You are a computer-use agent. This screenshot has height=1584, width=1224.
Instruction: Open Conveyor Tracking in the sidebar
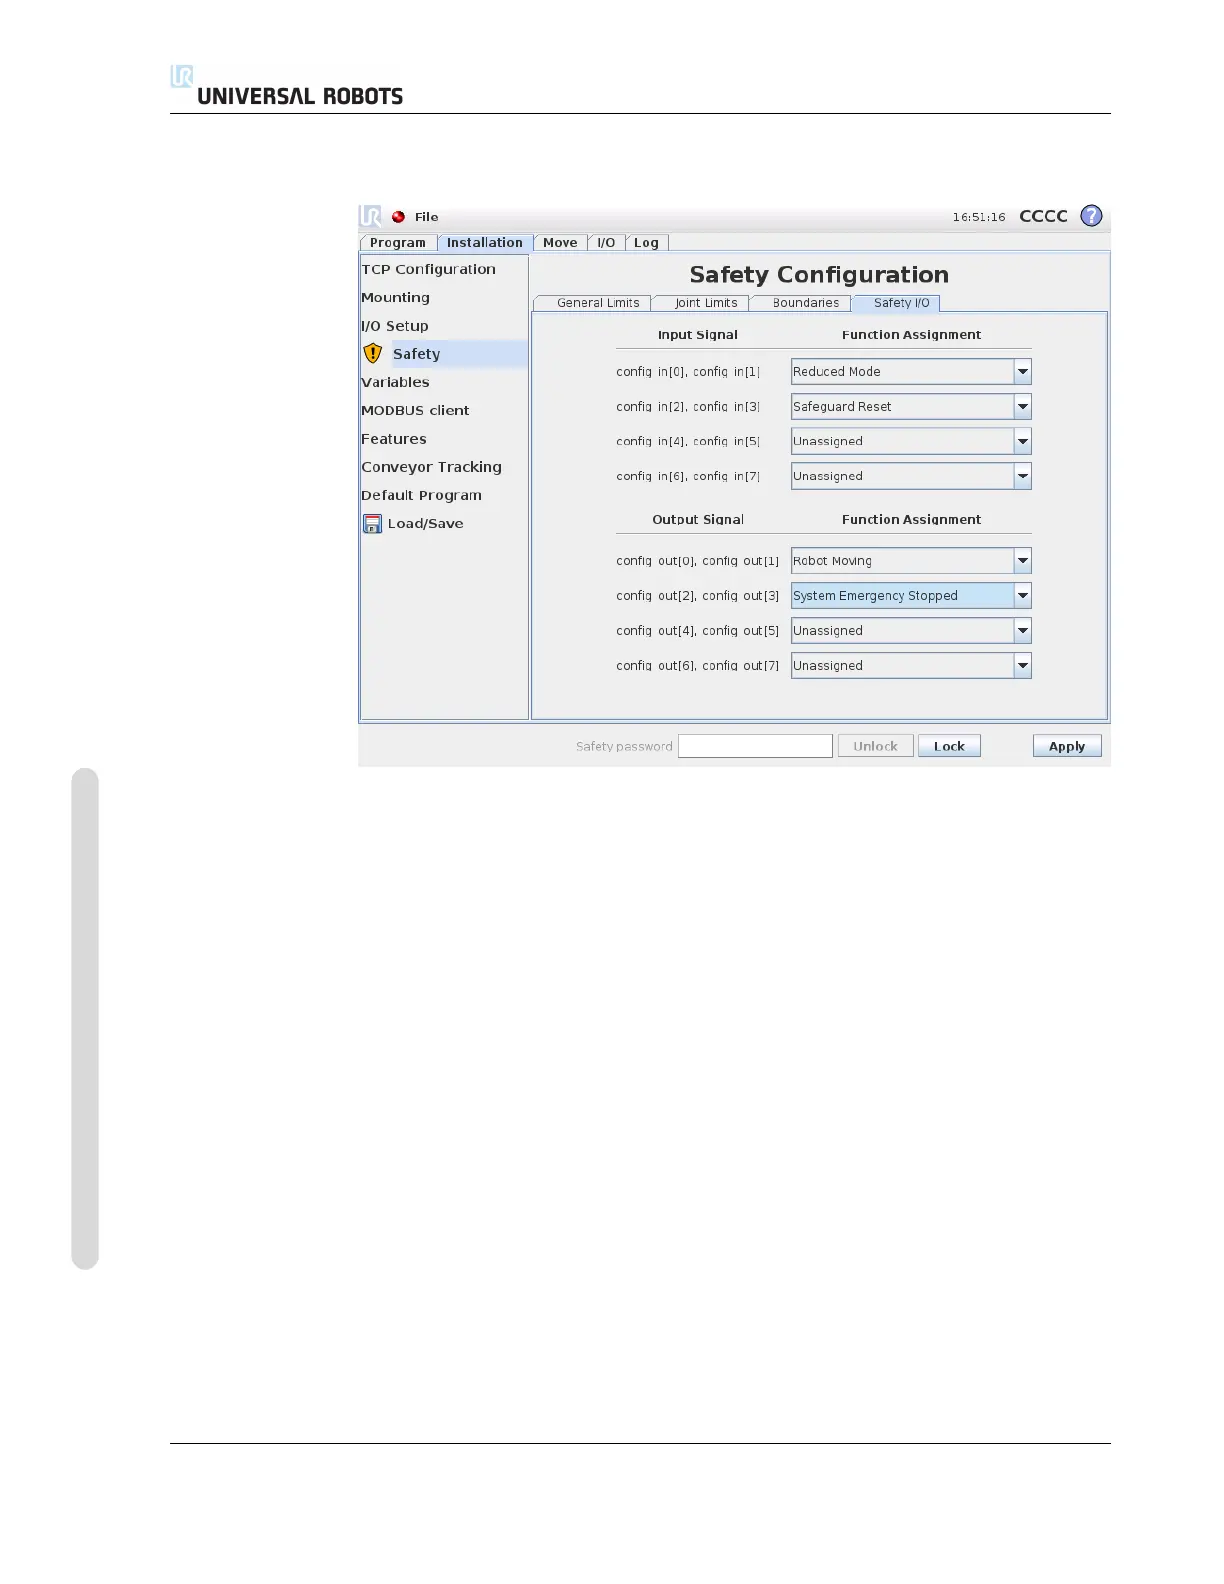pos(431,467)
